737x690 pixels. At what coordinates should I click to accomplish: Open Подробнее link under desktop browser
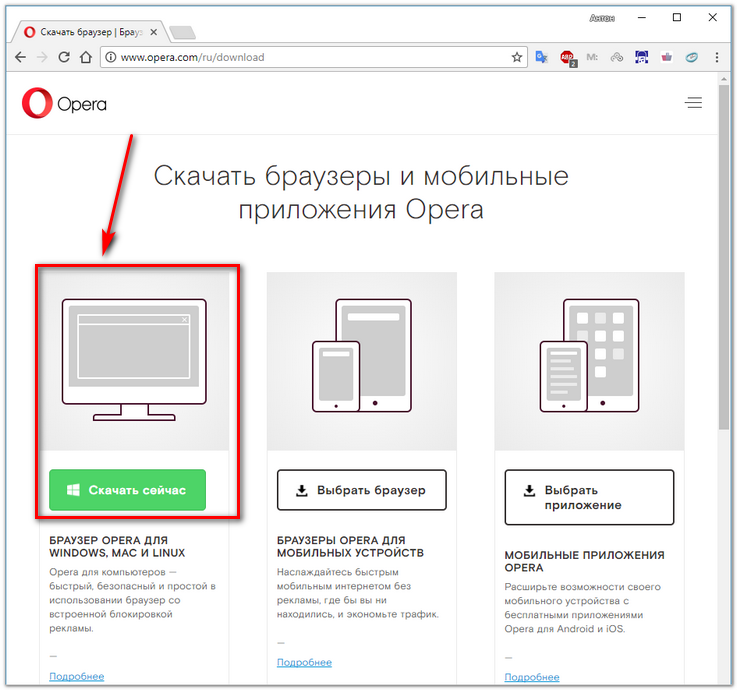[77, 676]
